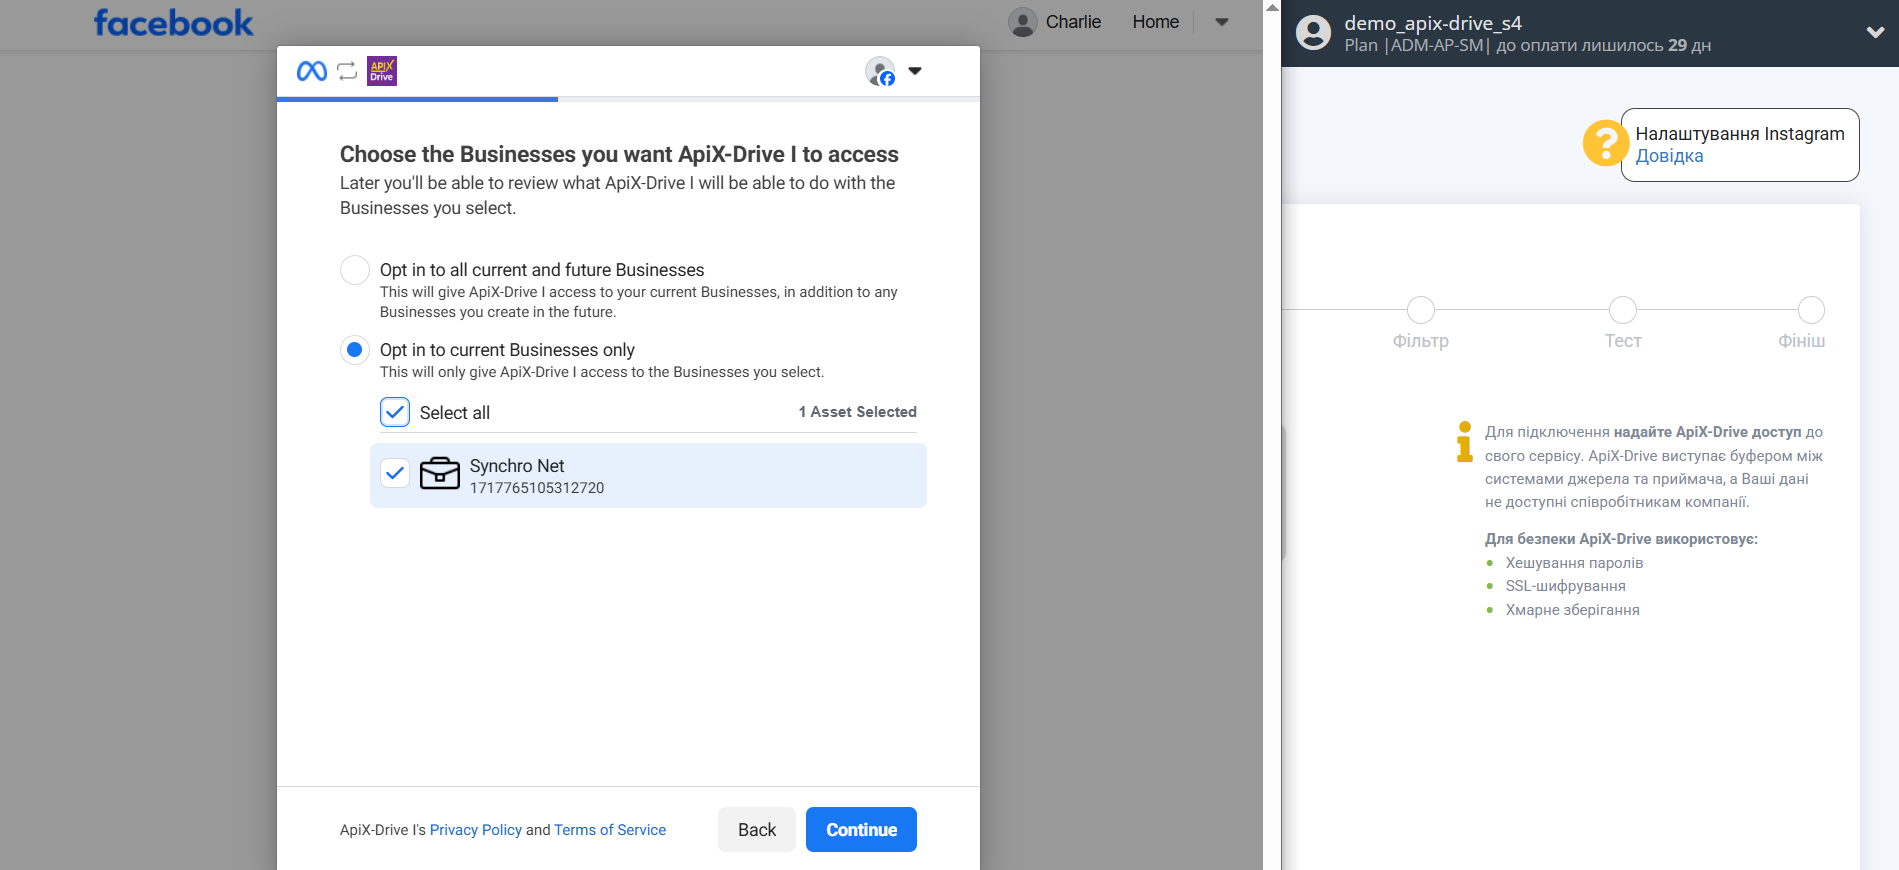
Task: Click the Synchro Net briefcase icon
Action: pos(440,473)
